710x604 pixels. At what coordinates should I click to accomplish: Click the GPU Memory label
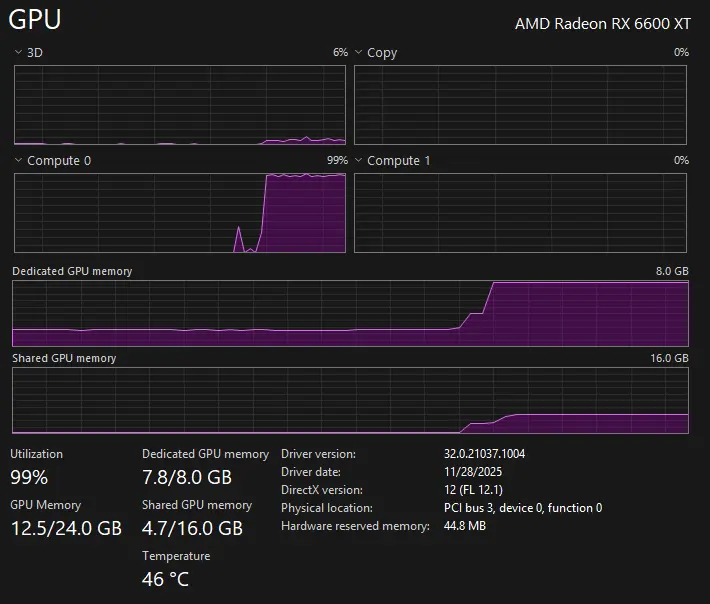[45, 505]
